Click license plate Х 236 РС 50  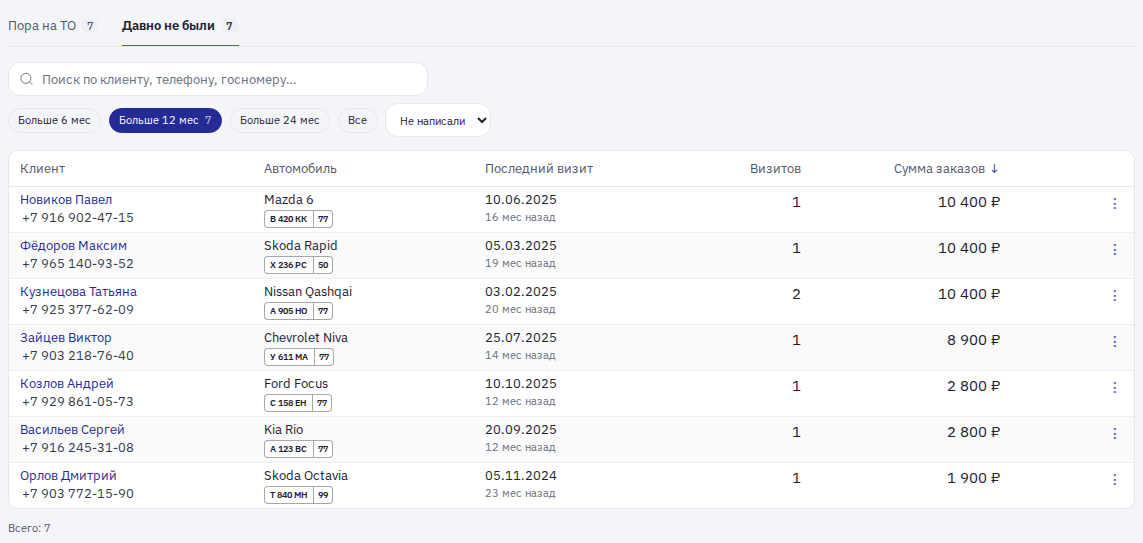pos(299,265)
